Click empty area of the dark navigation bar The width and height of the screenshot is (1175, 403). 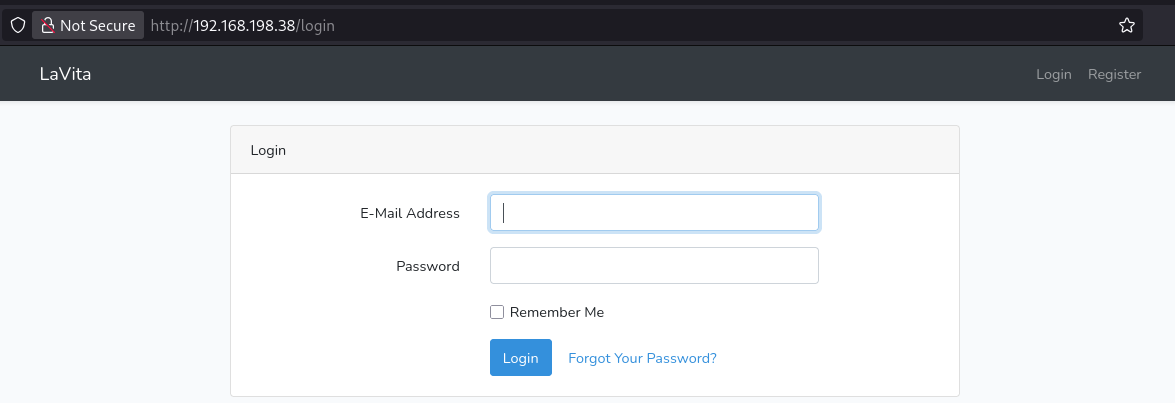[562, 74]
